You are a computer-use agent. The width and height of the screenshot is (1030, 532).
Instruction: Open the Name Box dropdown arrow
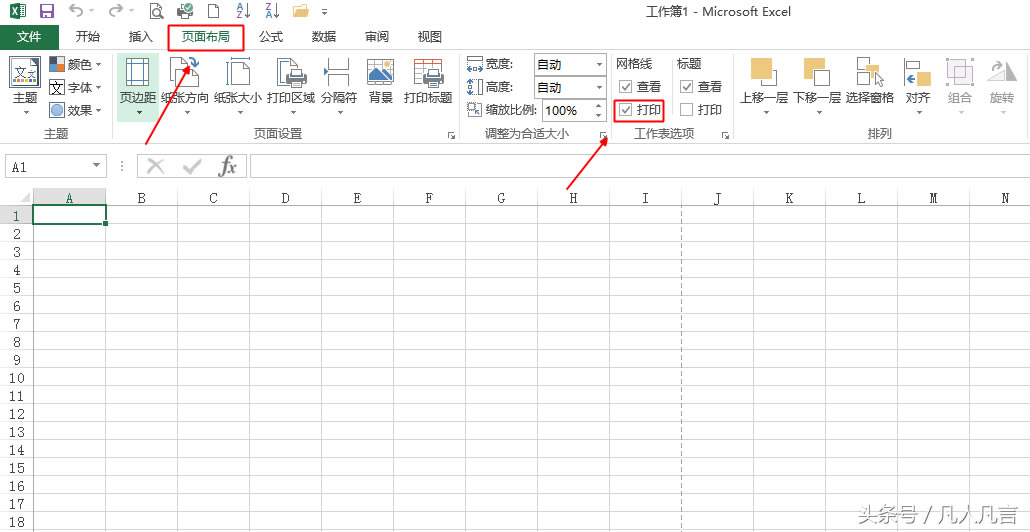click(97, 167)
